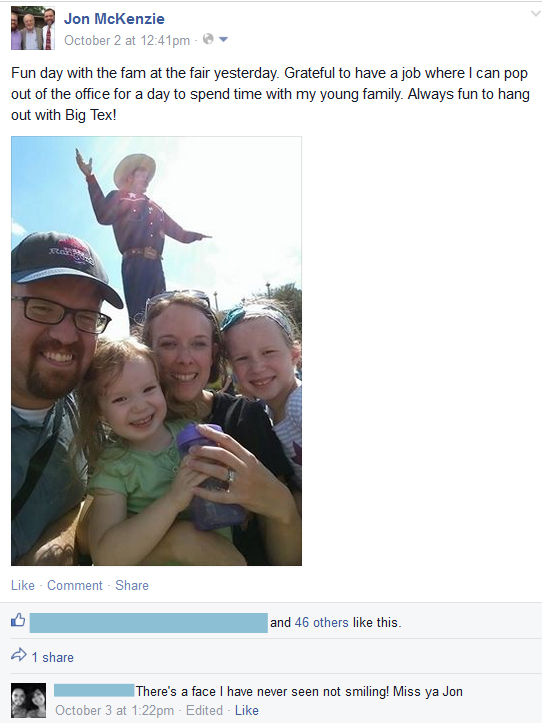Open the Big Tex family photo
The width and height of the screenshot is (542, 723).
pyautogui.click(x=156, y=351)
